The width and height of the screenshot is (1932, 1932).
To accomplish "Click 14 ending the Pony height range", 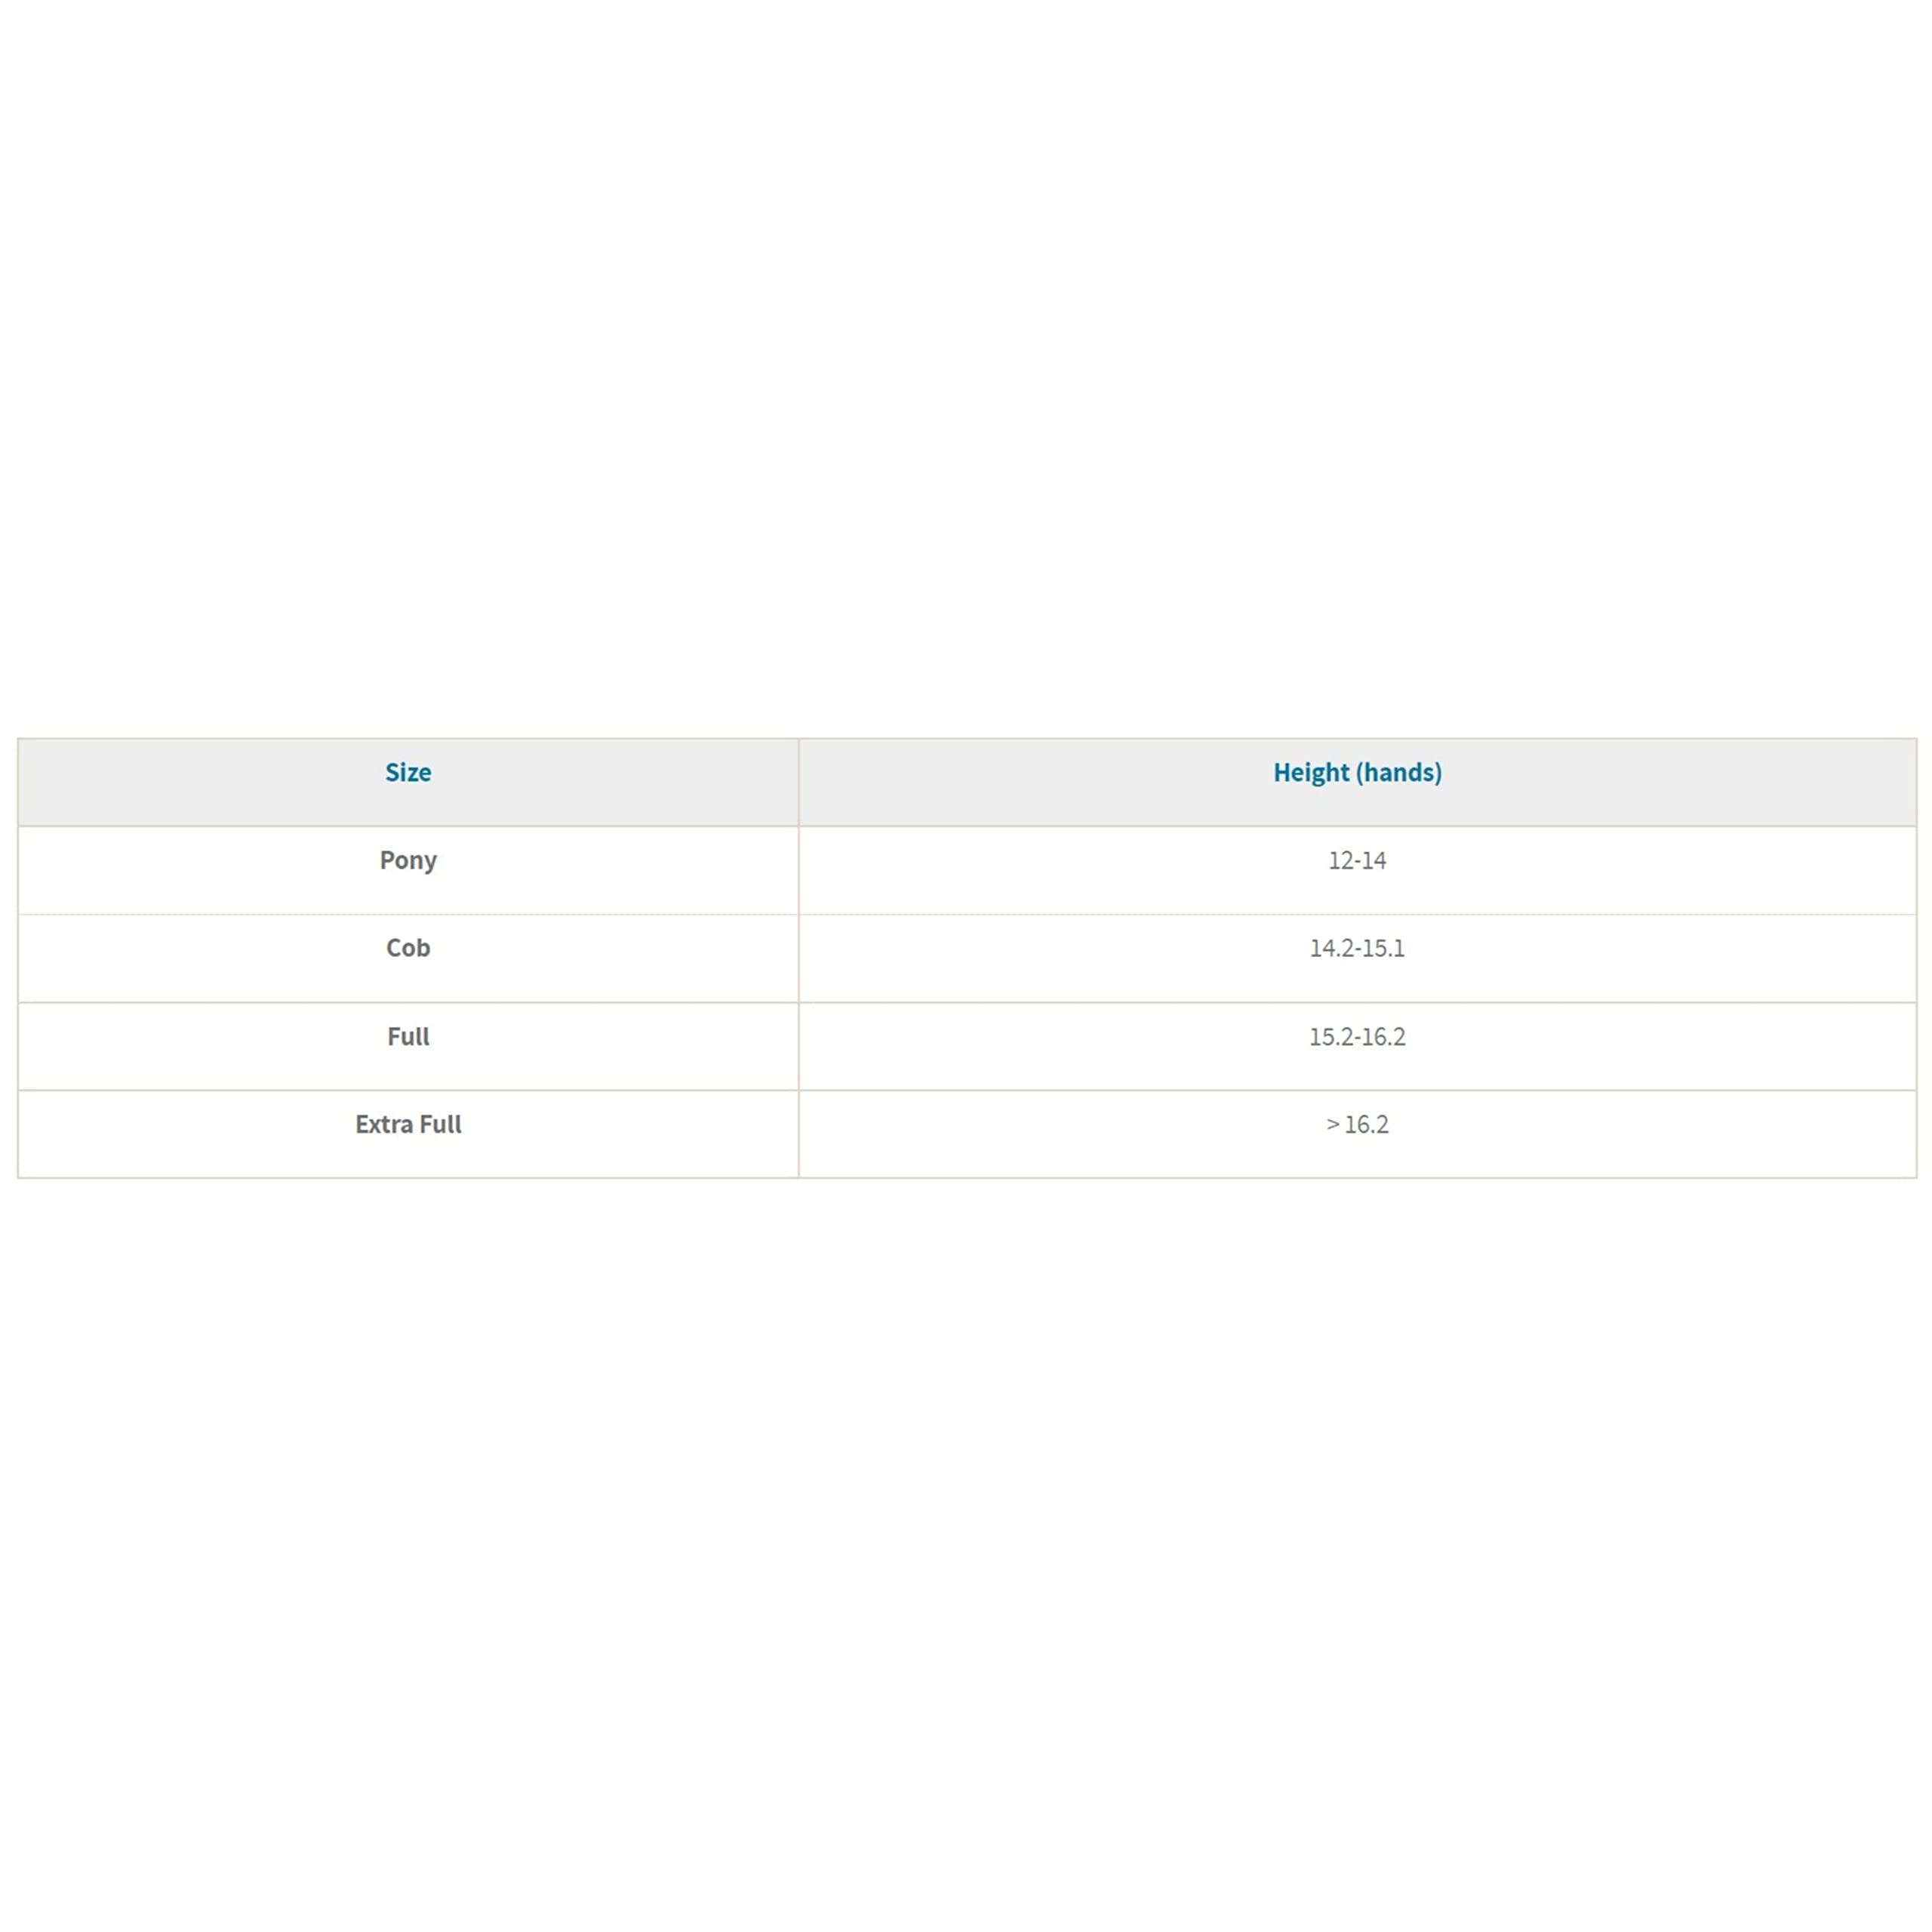I will point(1374,860).
